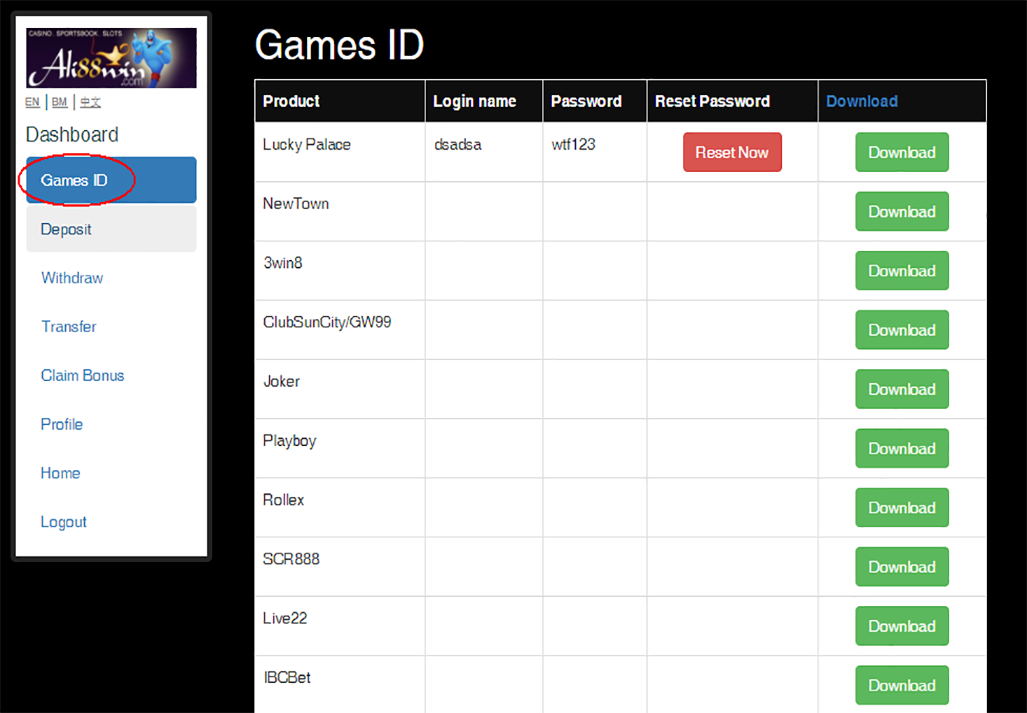Viewport: 1027px width, 713px height.
Task: Click Logout in the sidebar
Action: [x=64, y=522]
